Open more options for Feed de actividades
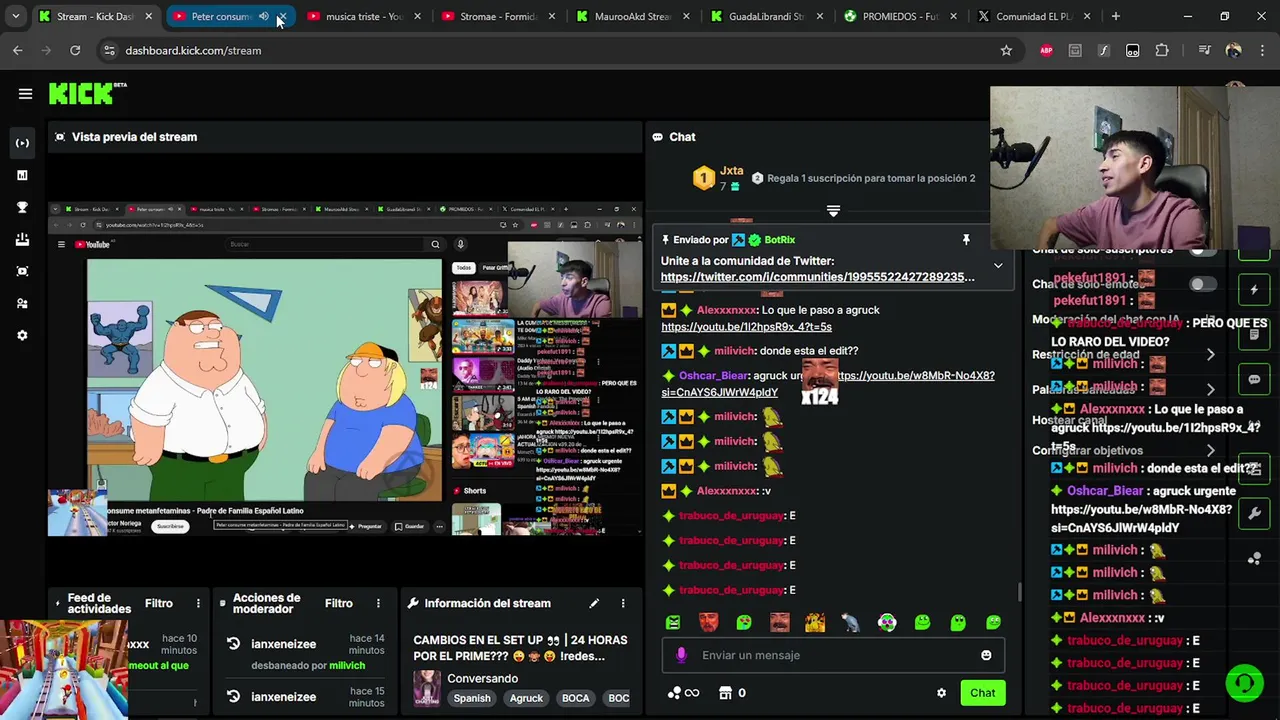Viewport: 1280px width, 720px height. pos(198,603)
